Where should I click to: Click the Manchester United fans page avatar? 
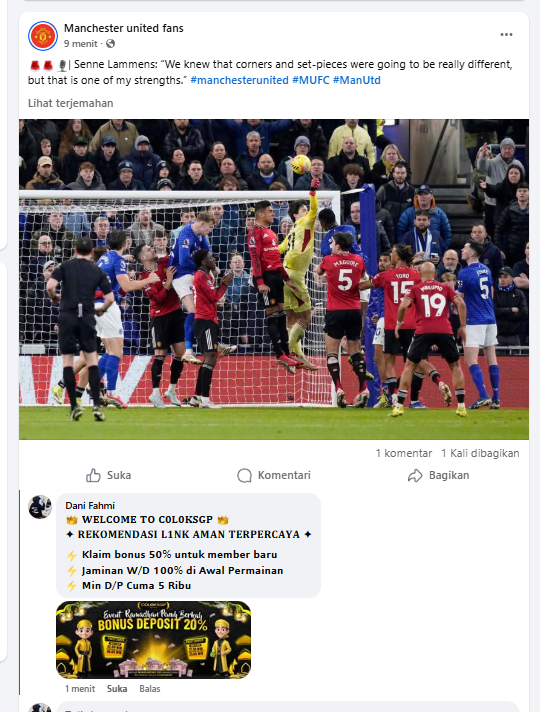click(x=43, y=36)
